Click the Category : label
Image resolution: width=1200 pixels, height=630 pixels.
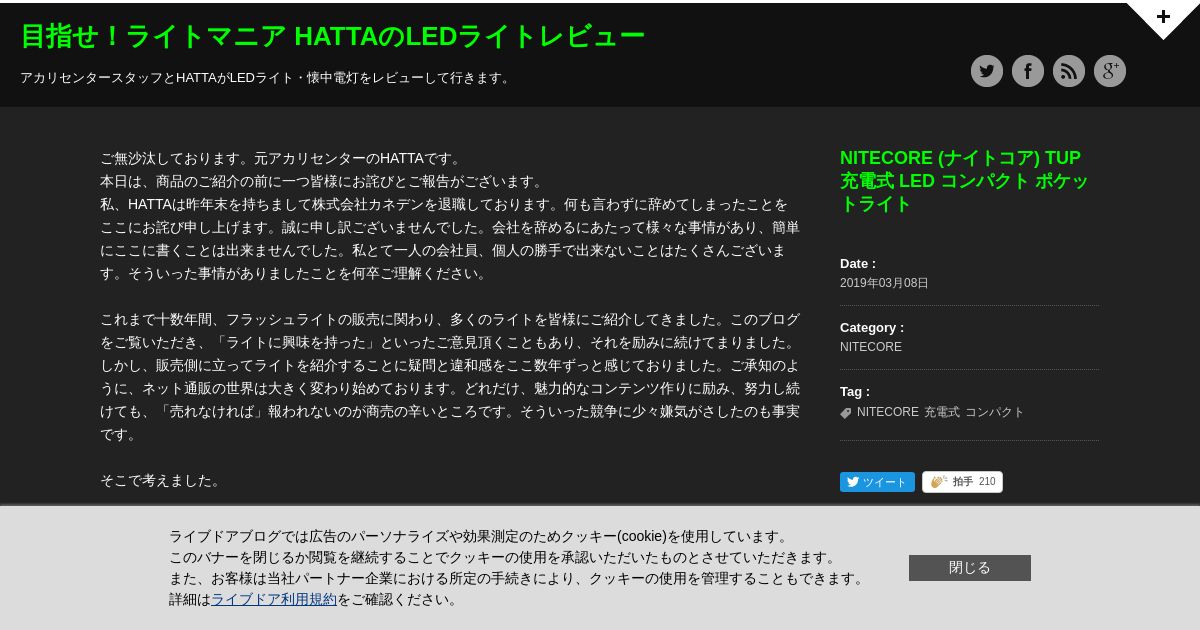click(872, 328)
